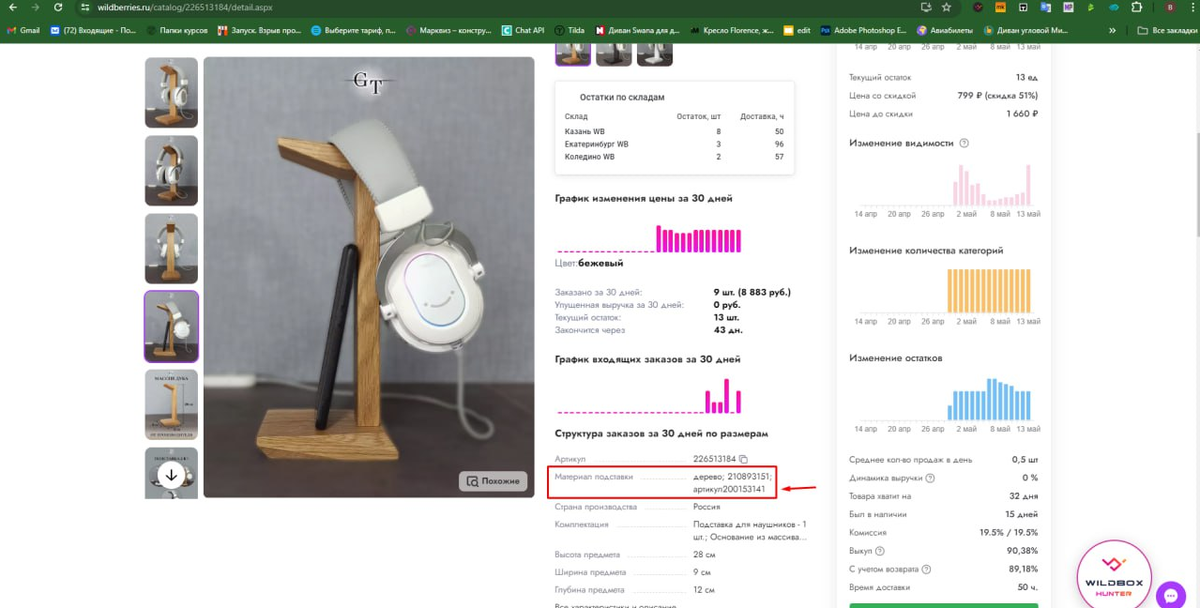Click the Изменение количества категорий chart
The image size is (1200, 608).
pos(944,291)
